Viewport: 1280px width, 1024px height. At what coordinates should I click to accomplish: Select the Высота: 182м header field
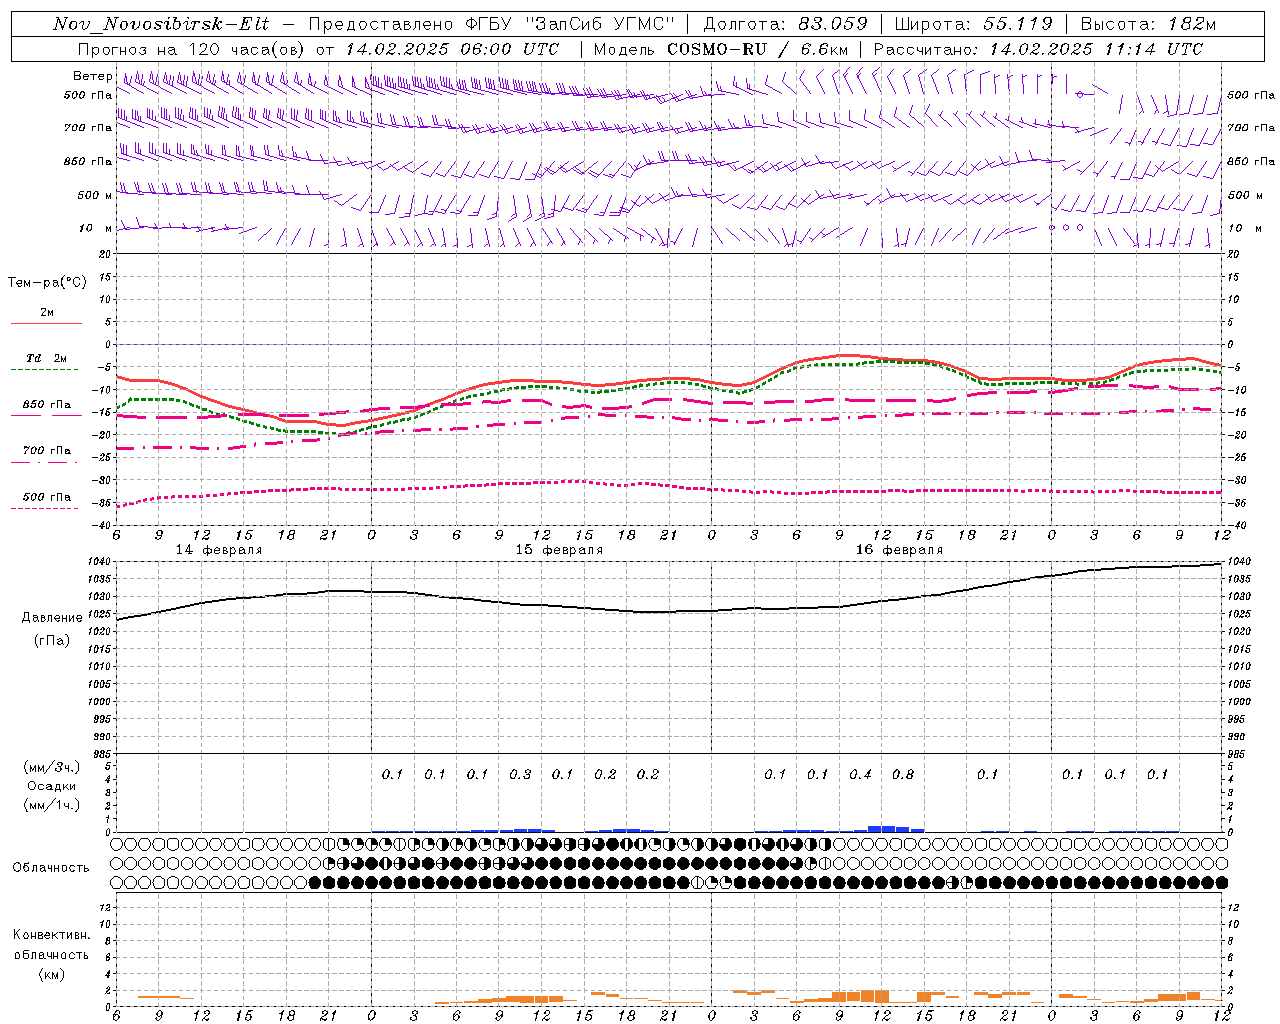tap(1148, 24)
